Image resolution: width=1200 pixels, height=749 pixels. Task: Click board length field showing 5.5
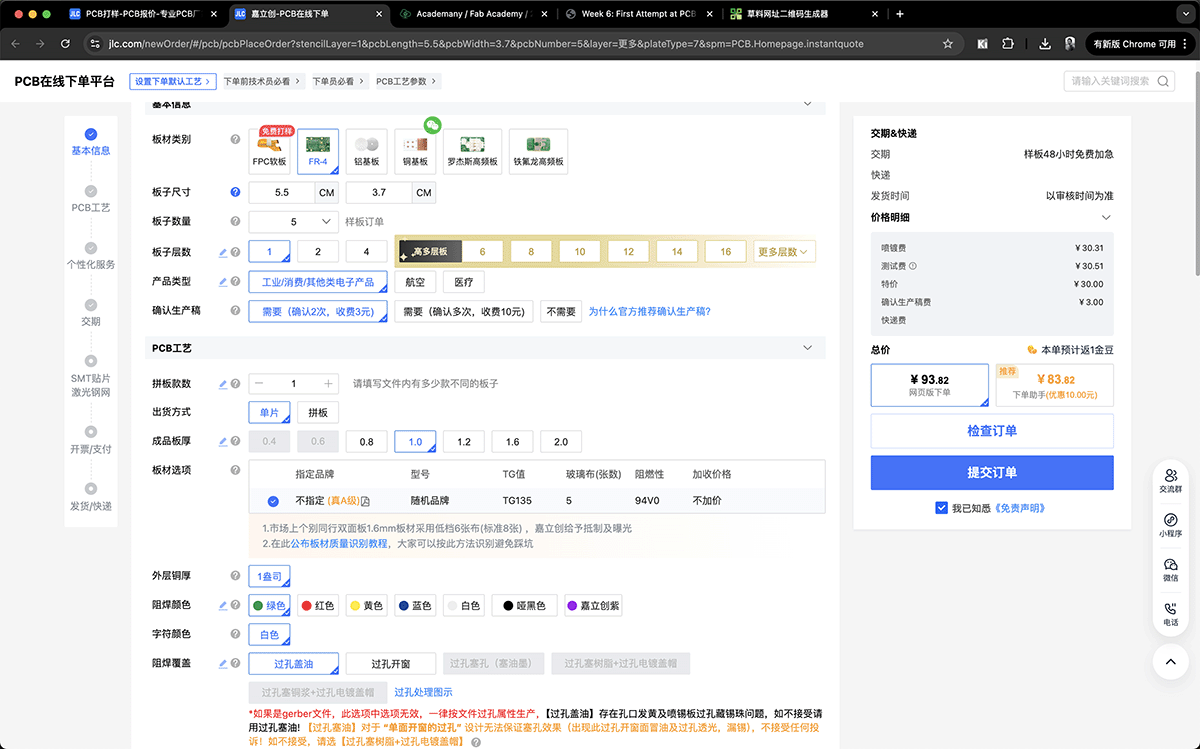(x=281, y=192)
